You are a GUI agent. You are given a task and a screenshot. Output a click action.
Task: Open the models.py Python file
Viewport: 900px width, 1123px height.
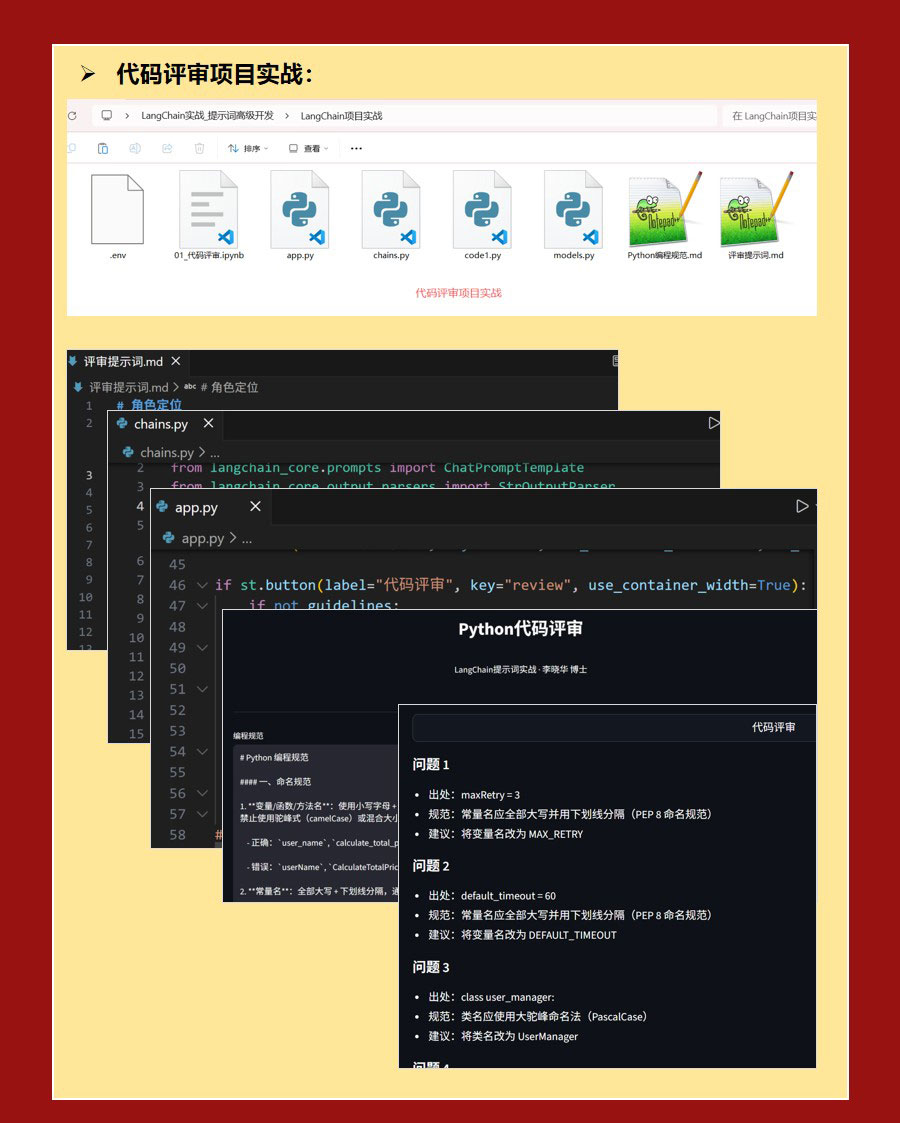pos(573,210)
